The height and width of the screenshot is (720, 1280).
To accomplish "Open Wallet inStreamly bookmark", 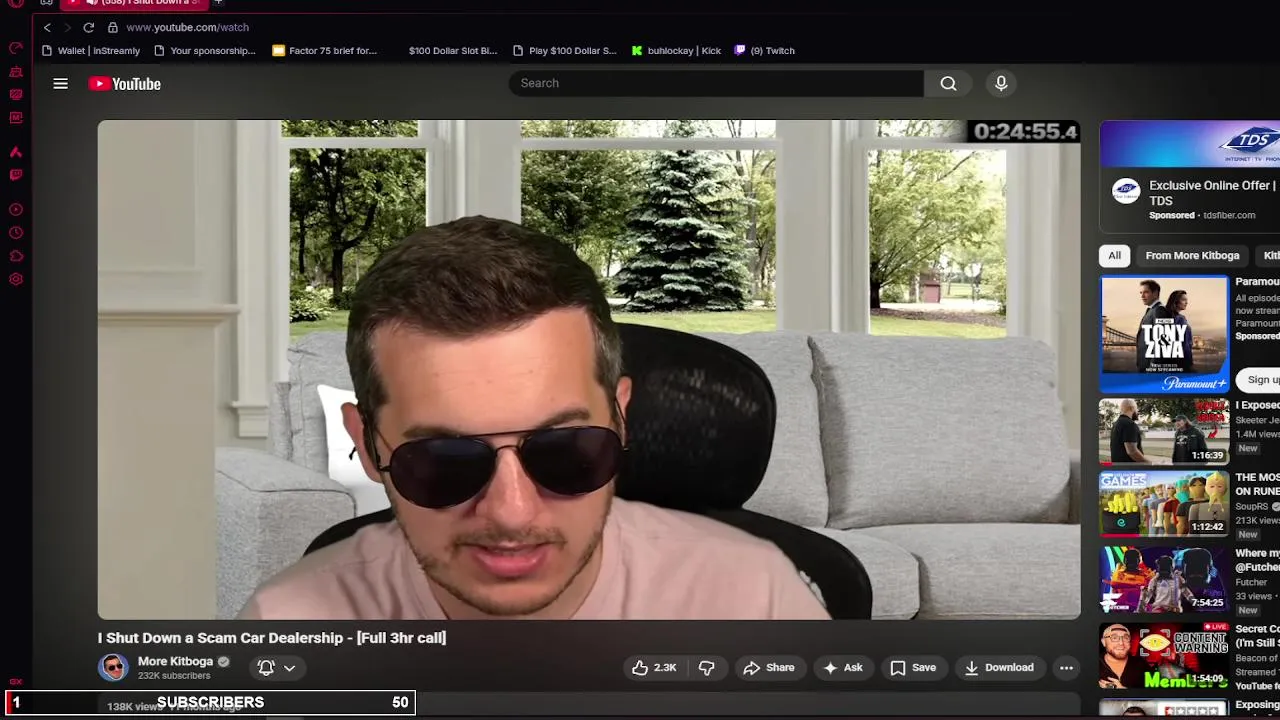I will pyautogui.click(x=91, y=50).
